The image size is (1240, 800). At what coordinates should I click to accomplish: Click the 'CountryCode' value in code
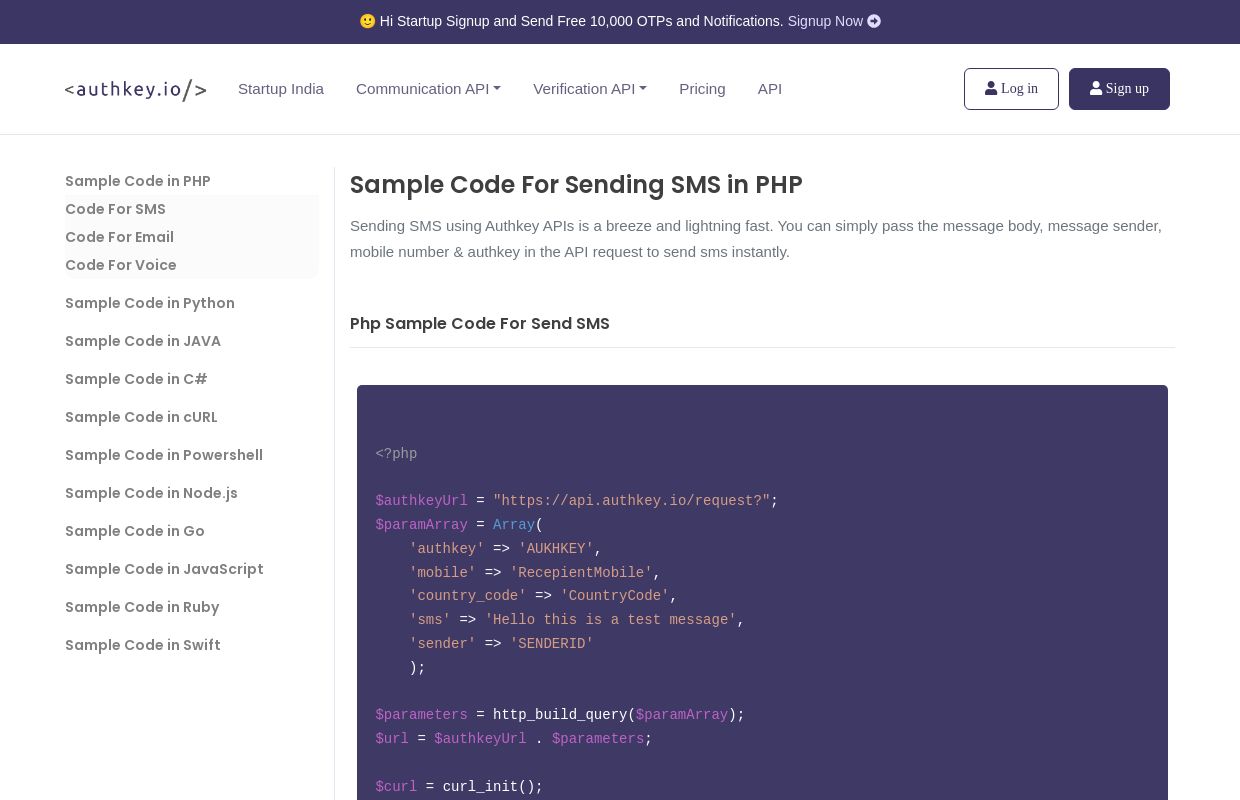pos(615,596)
